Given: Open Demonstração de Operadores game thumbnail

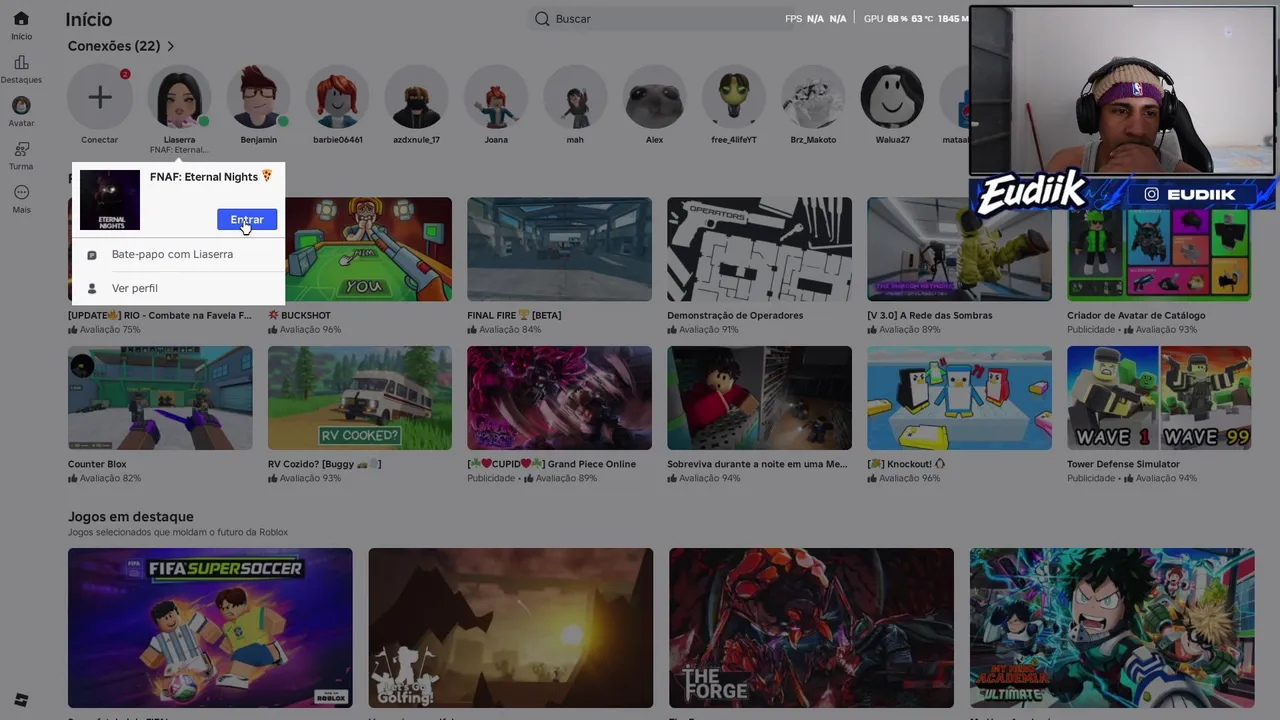Looking at the screenshot, I should click(759, 249).
